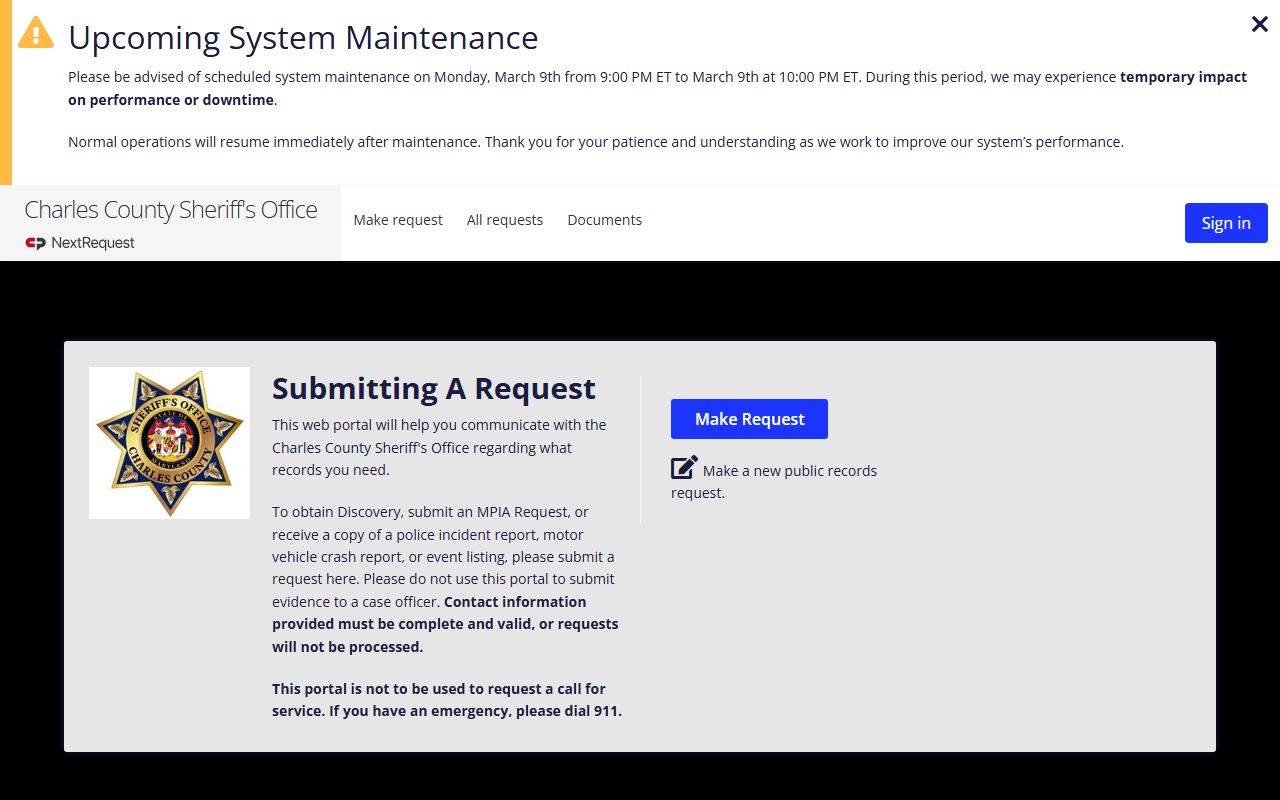Open the Documents nav item
The width and height of the screenshot is (1280, 800).
click(x=604, y=220)
